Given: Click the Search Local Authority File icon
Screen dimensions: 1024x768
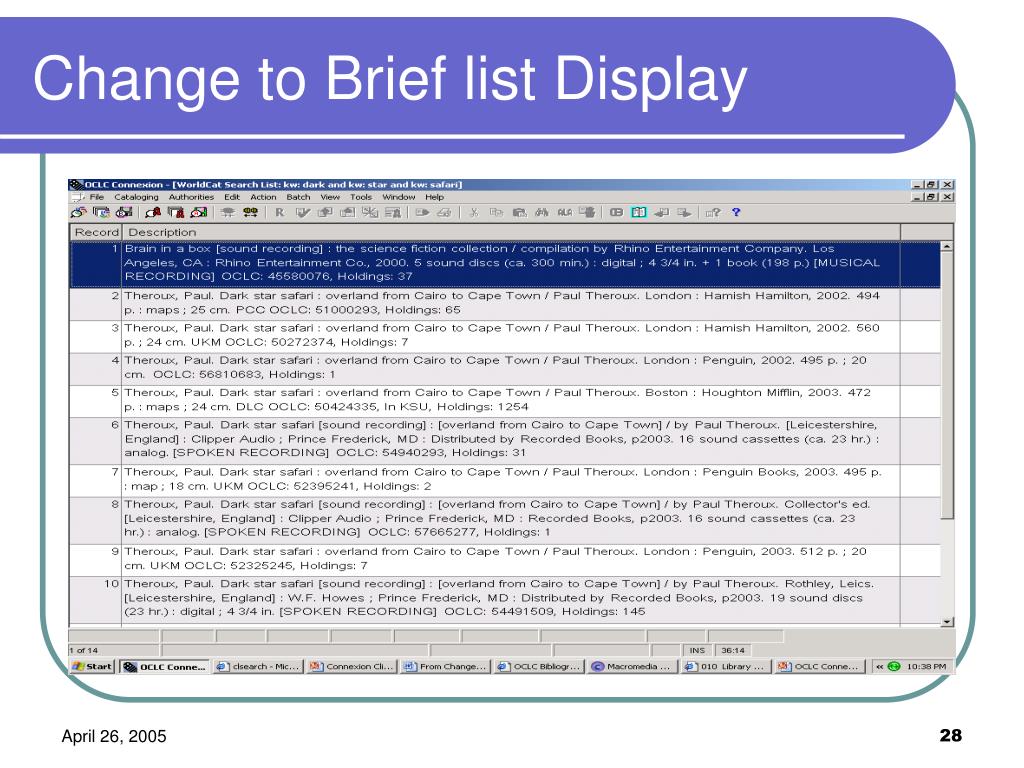Looking at the screenshot, I should [x=199, y=212].
